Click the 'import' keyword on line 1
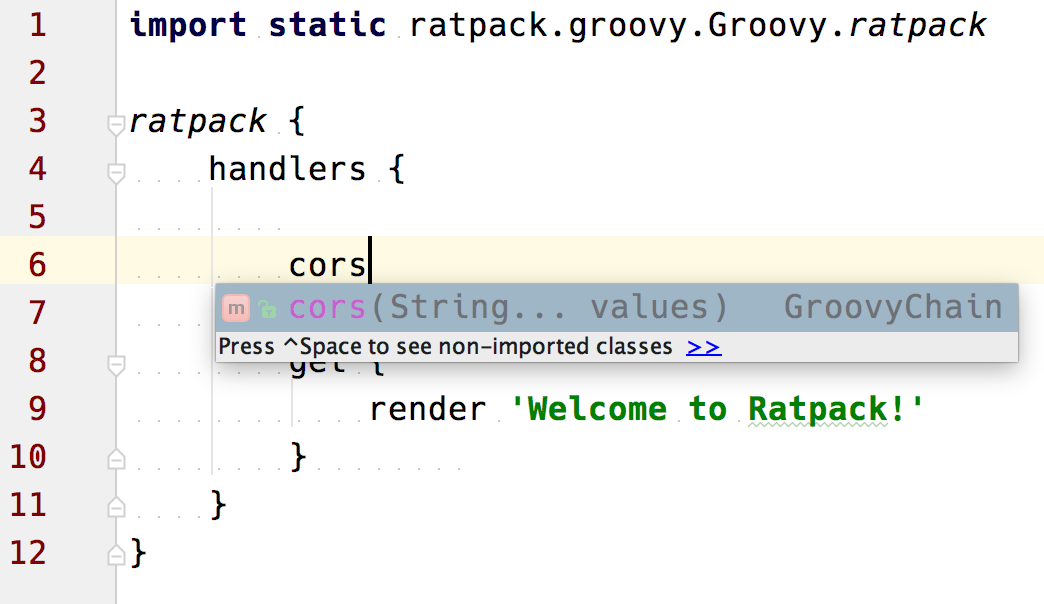Viewport: 1044px width, 604px height. coord(188,25)
